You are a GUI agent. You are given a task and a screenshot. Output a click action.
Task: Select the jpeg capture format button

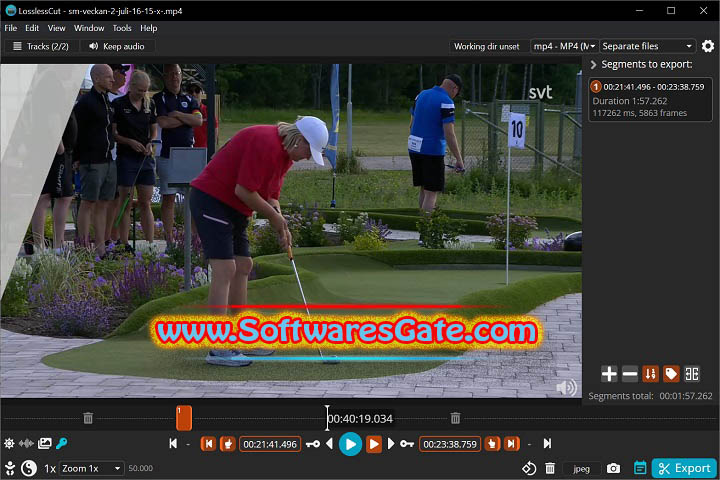[x=581, y=469]
